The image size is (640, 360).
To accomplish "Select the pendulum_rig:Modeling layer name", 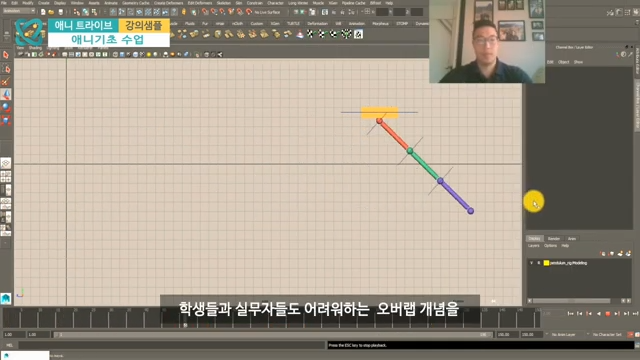I will 569,263.
